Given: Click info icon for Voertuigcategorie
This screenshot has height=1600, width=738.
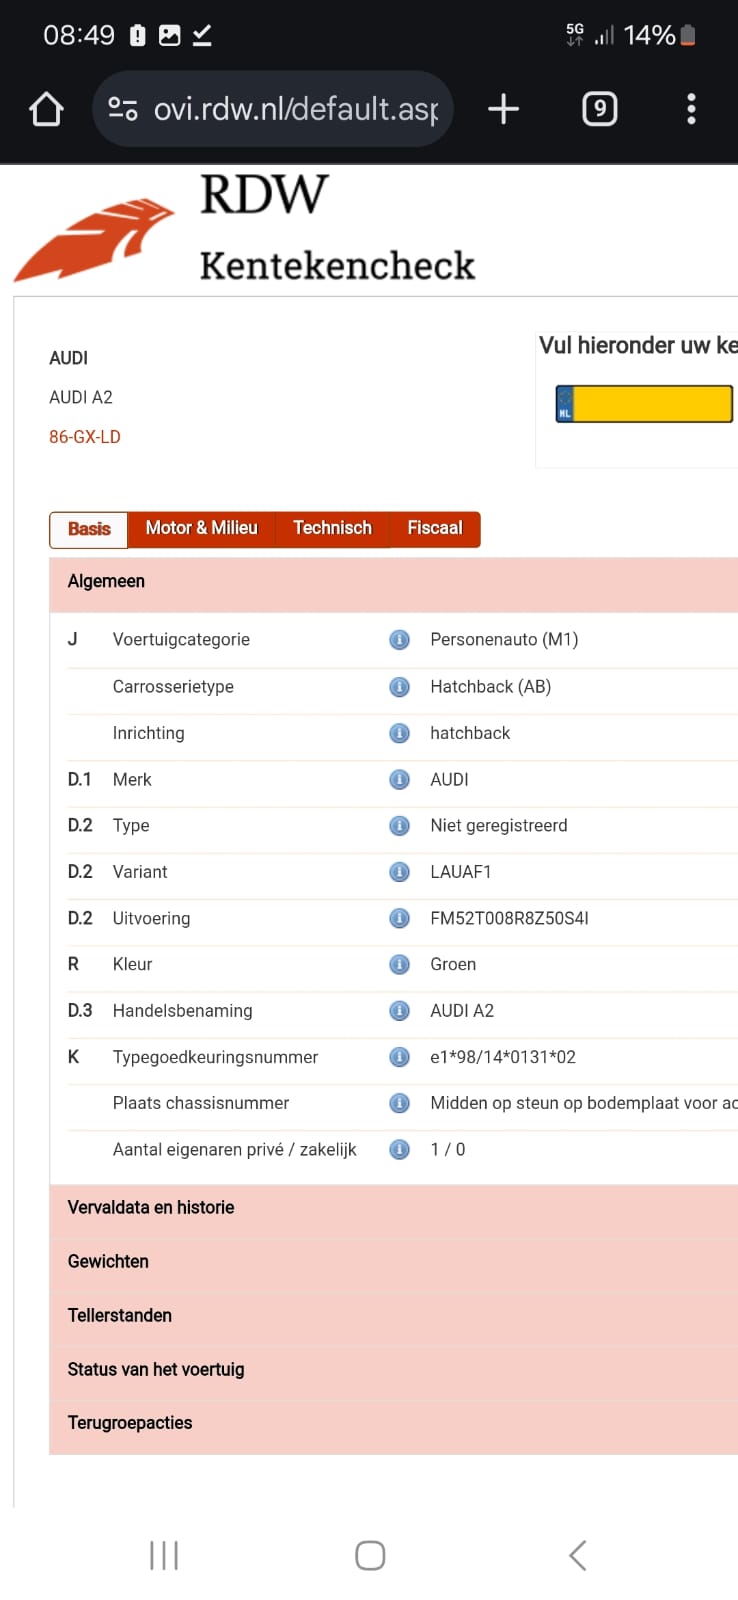Looking at the screenshot, I should 399,640.
